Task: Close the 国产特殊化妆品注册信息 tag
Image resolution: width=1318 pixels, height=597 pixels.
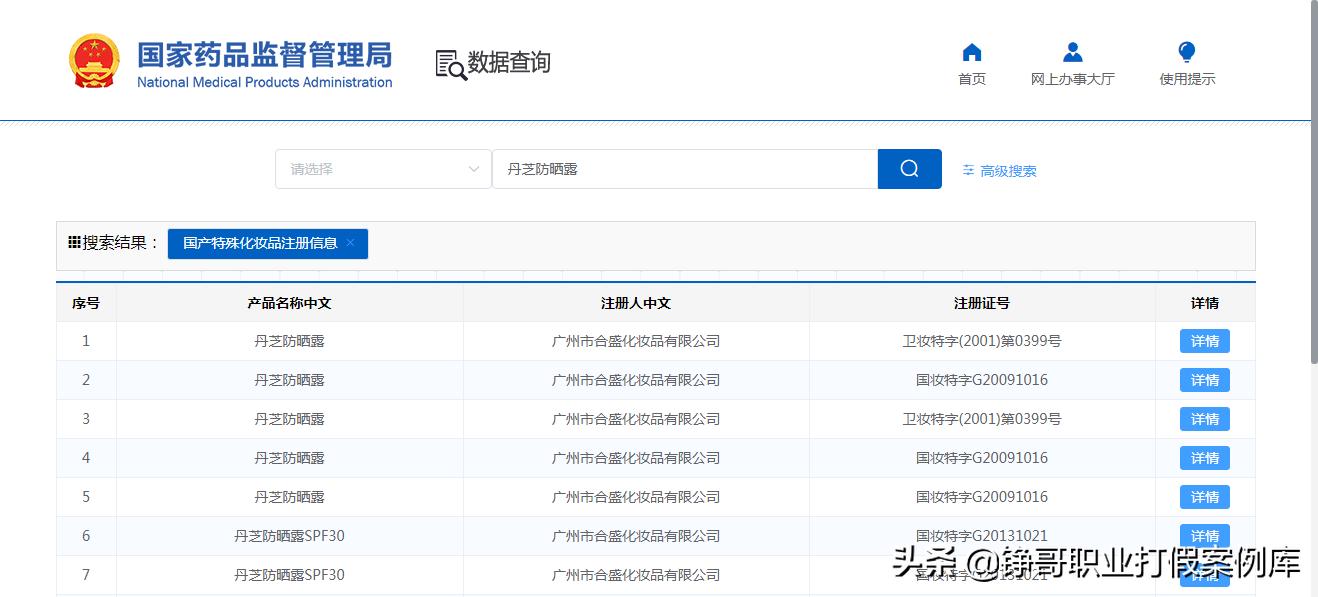Action: [x=350, y=243]
